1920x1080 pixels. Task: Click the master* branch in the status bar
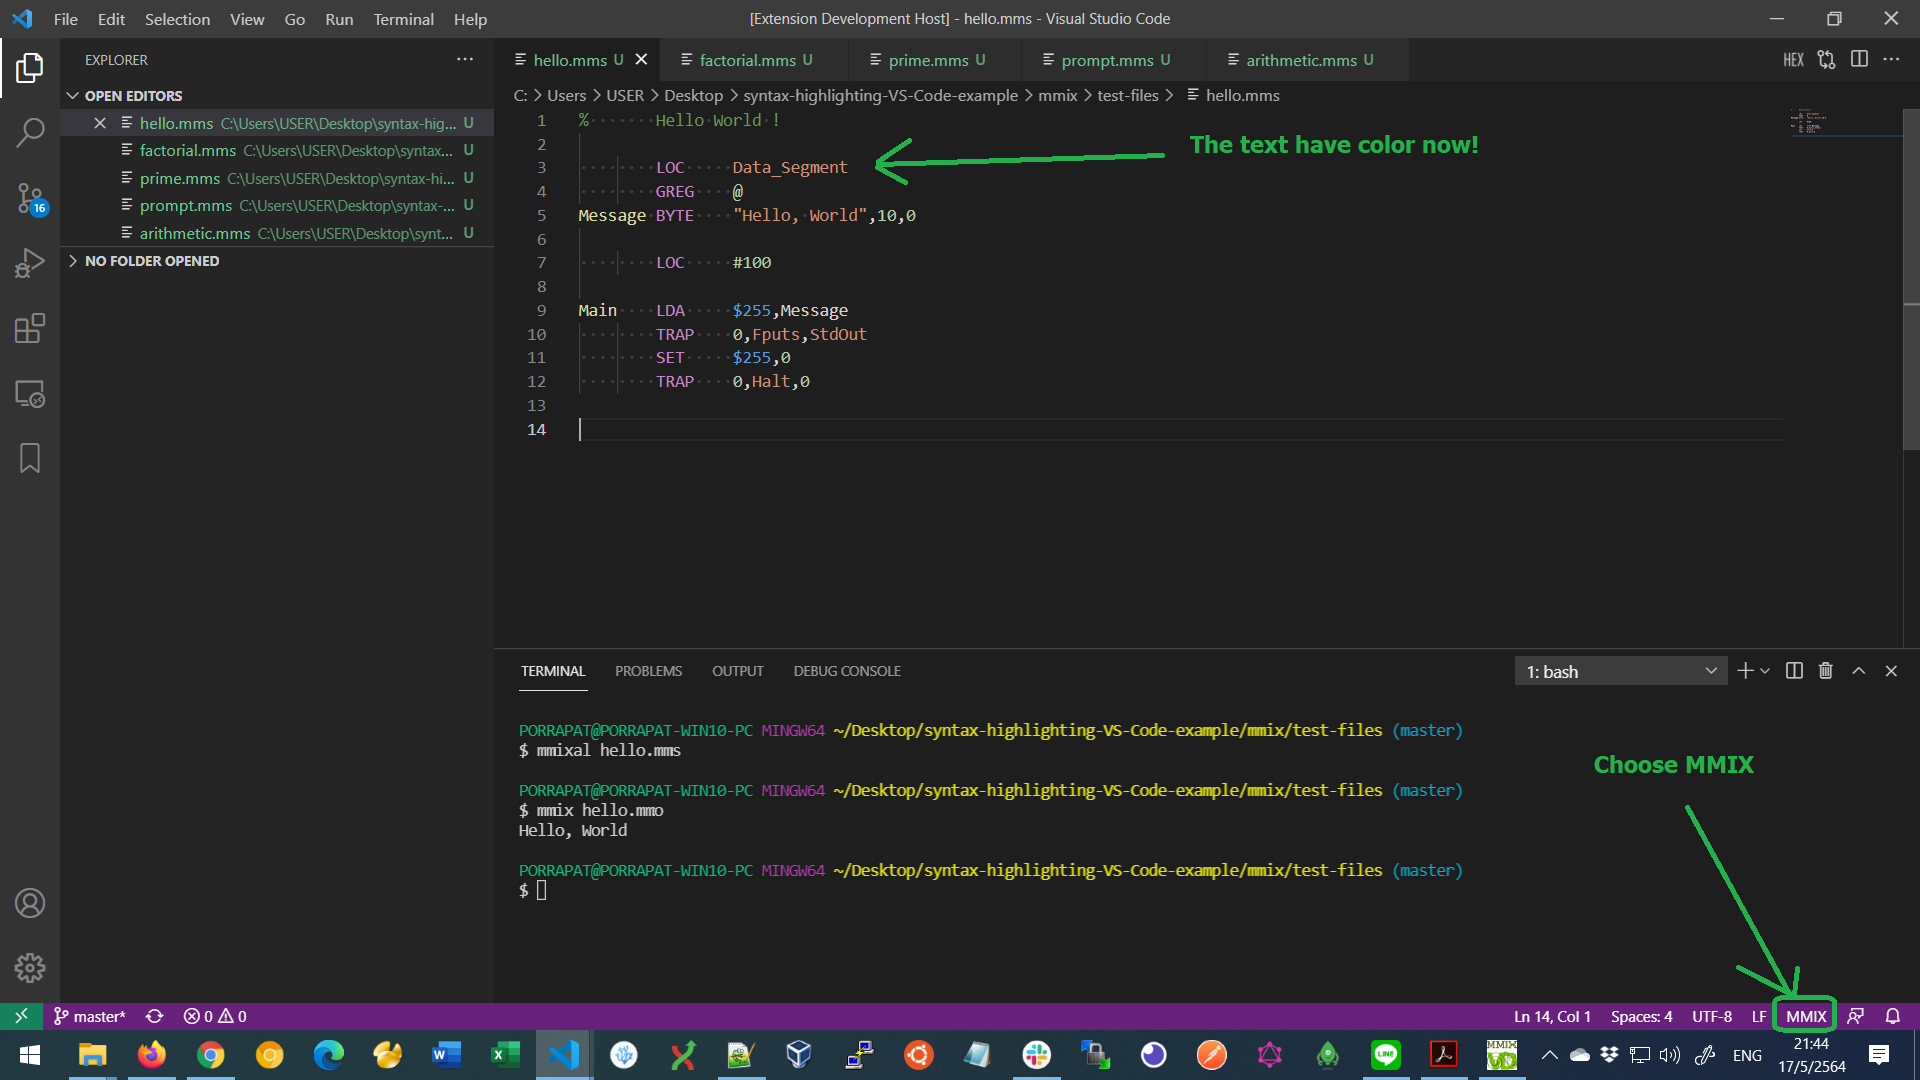[90, 1016]
